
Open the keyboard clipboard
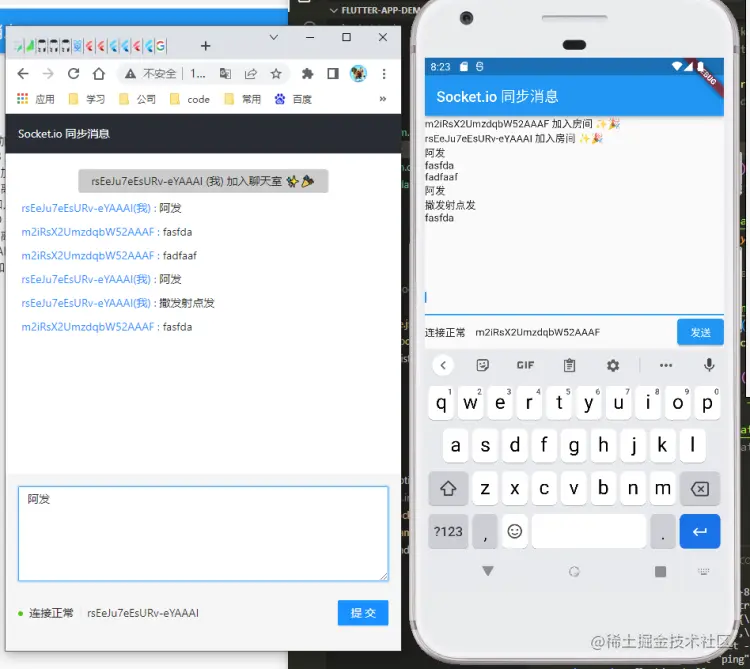tap(569, 365)
